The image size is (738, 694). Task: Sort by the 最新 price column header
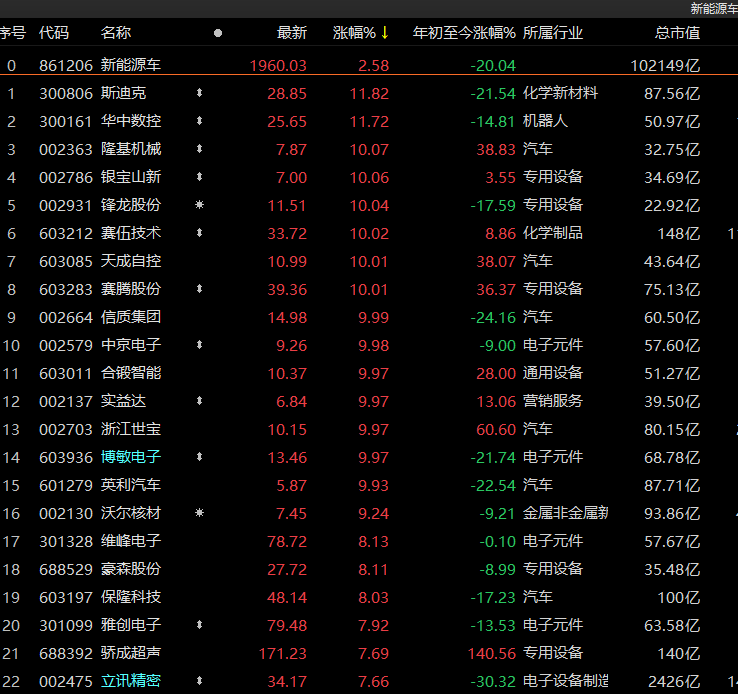click(x=292, y=32)
